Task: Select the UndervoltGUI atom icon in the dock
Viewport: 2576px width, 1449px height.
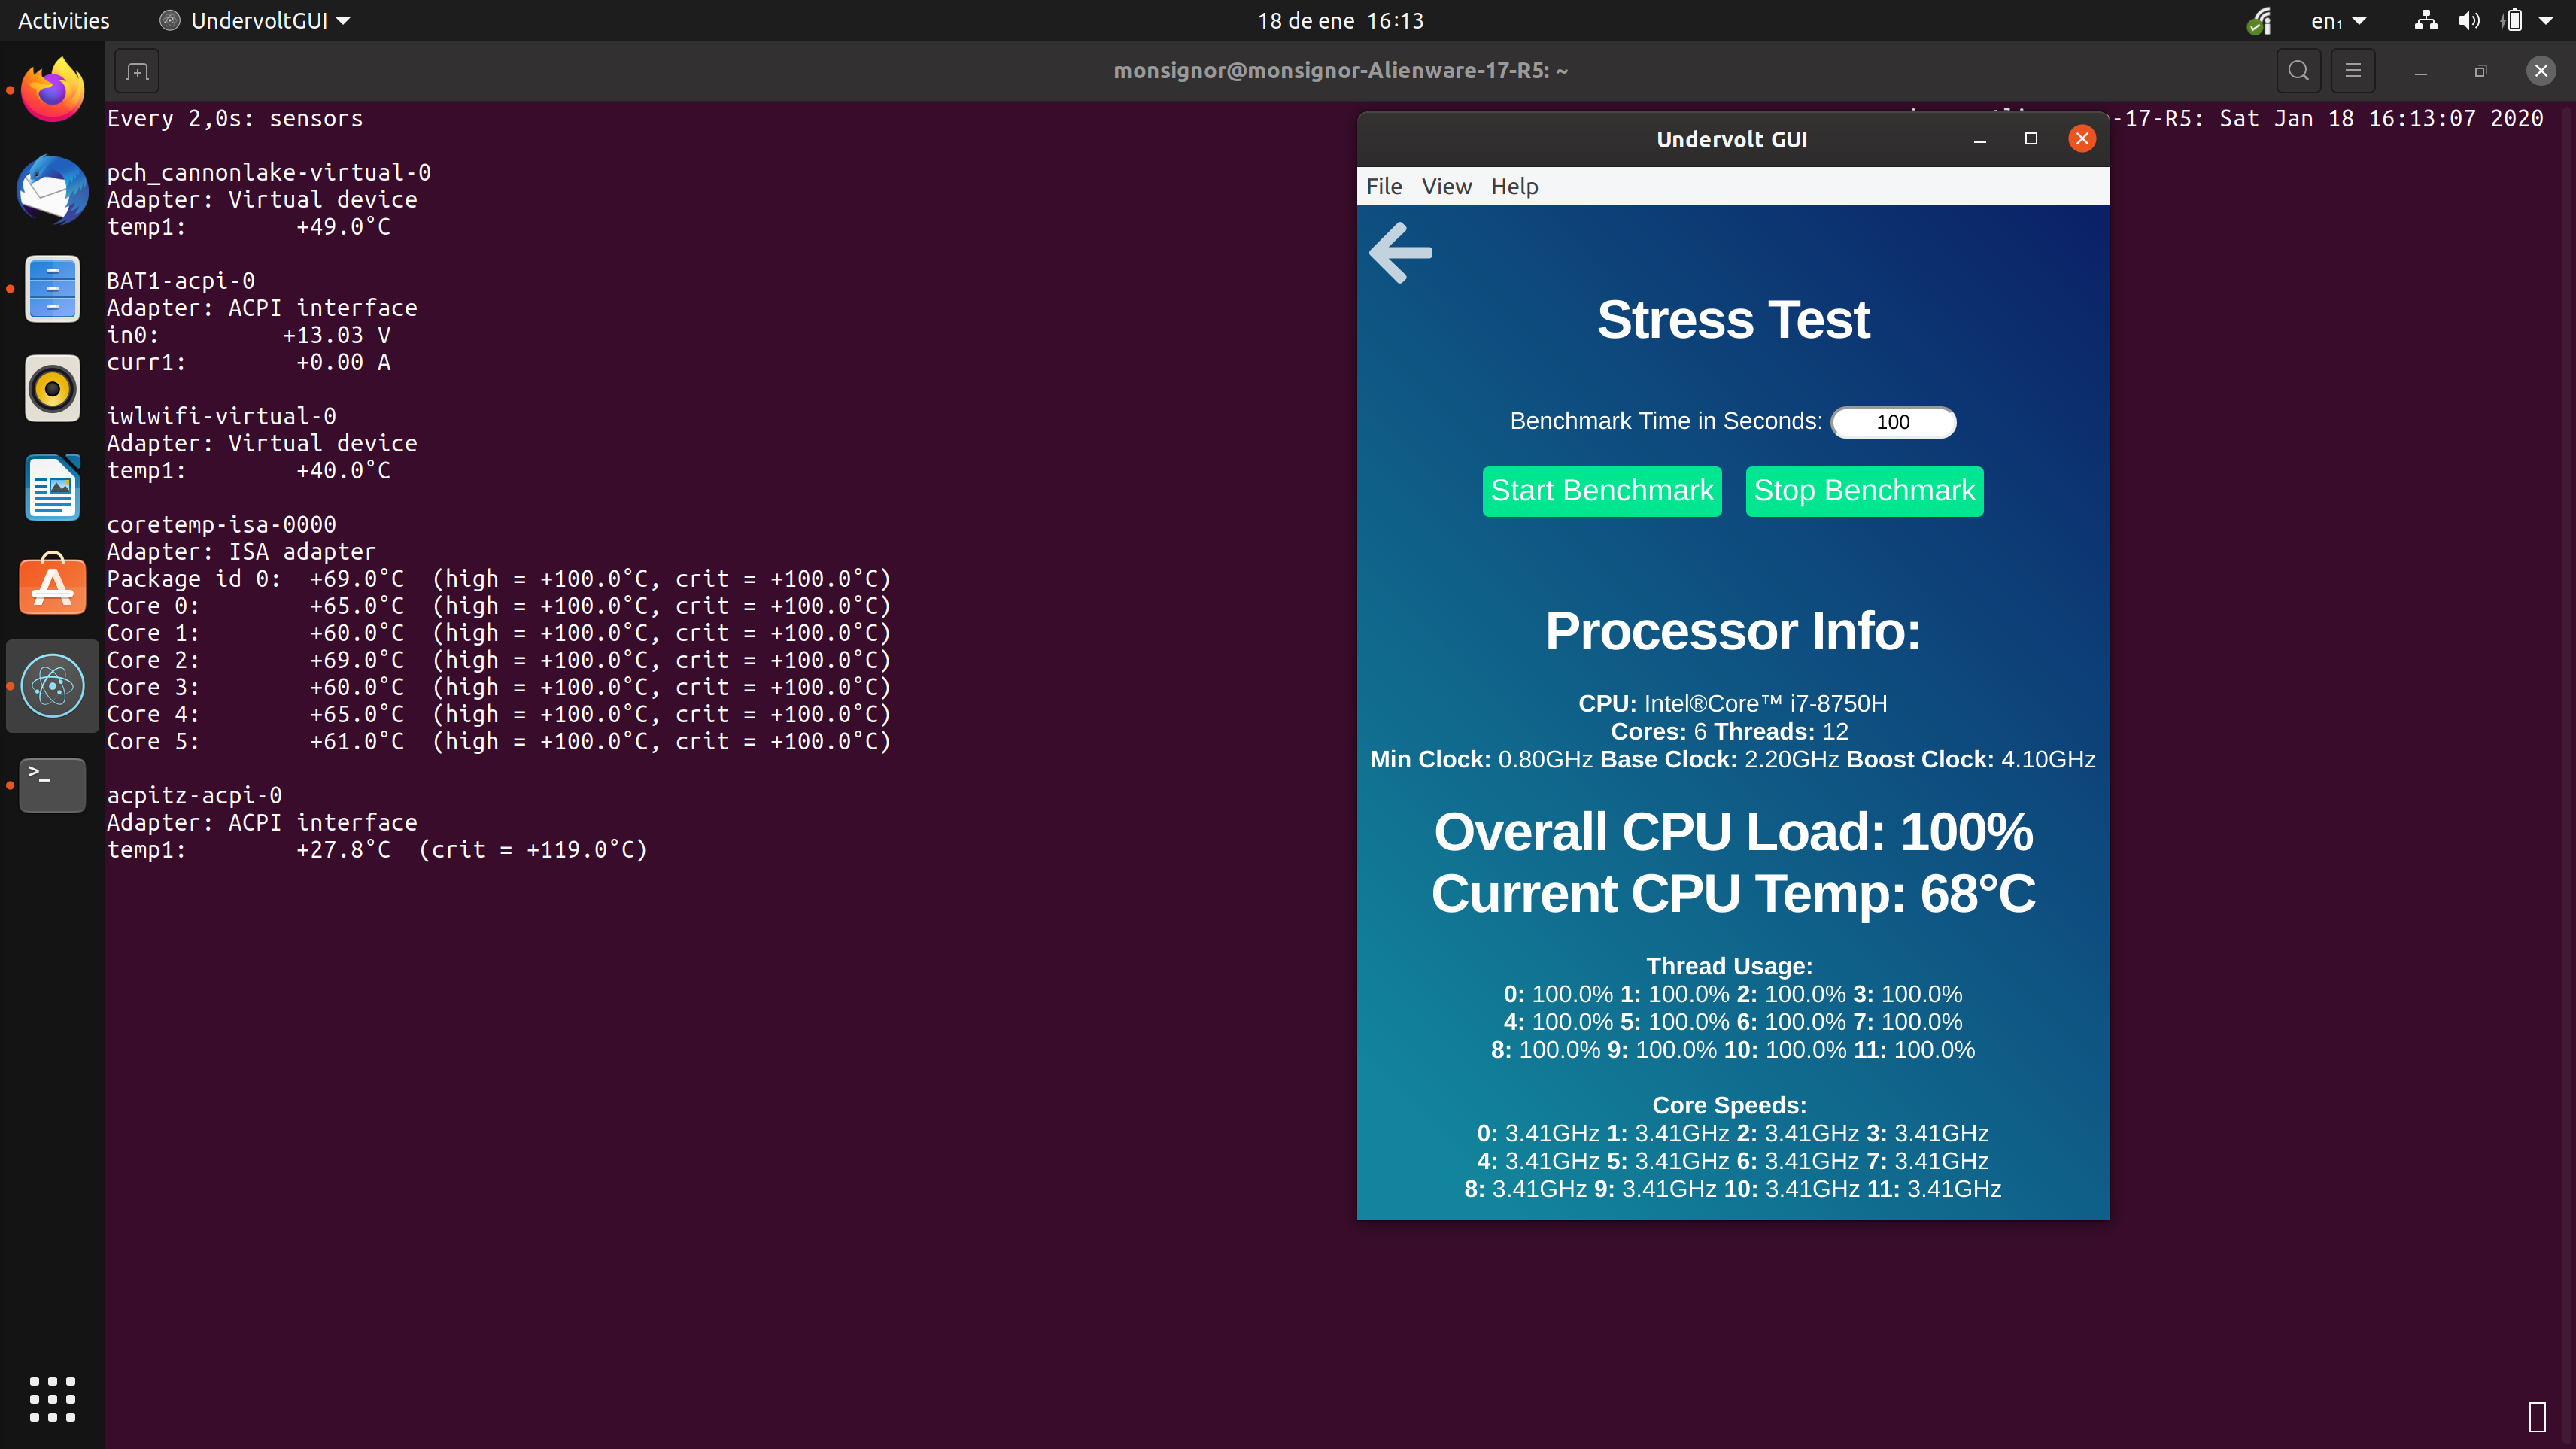Action: tap(53, 686)
